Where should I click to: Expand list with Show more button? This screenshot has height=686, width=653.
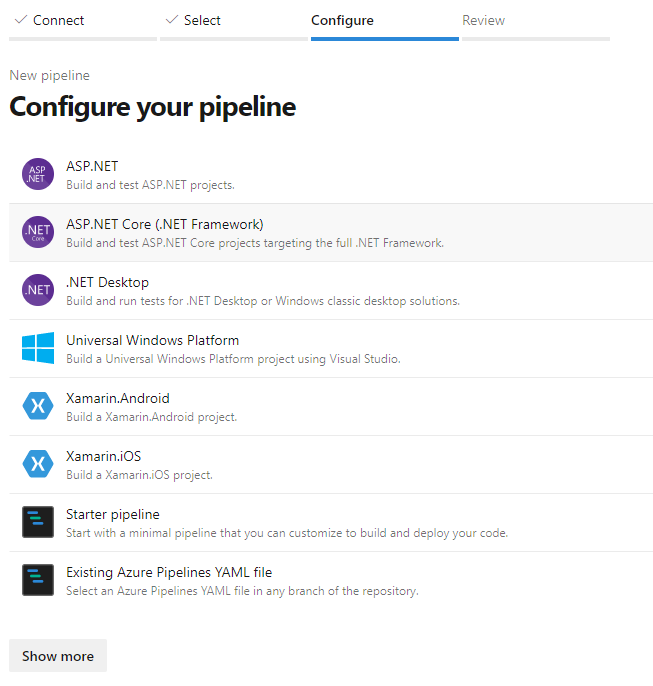(58, 656)
